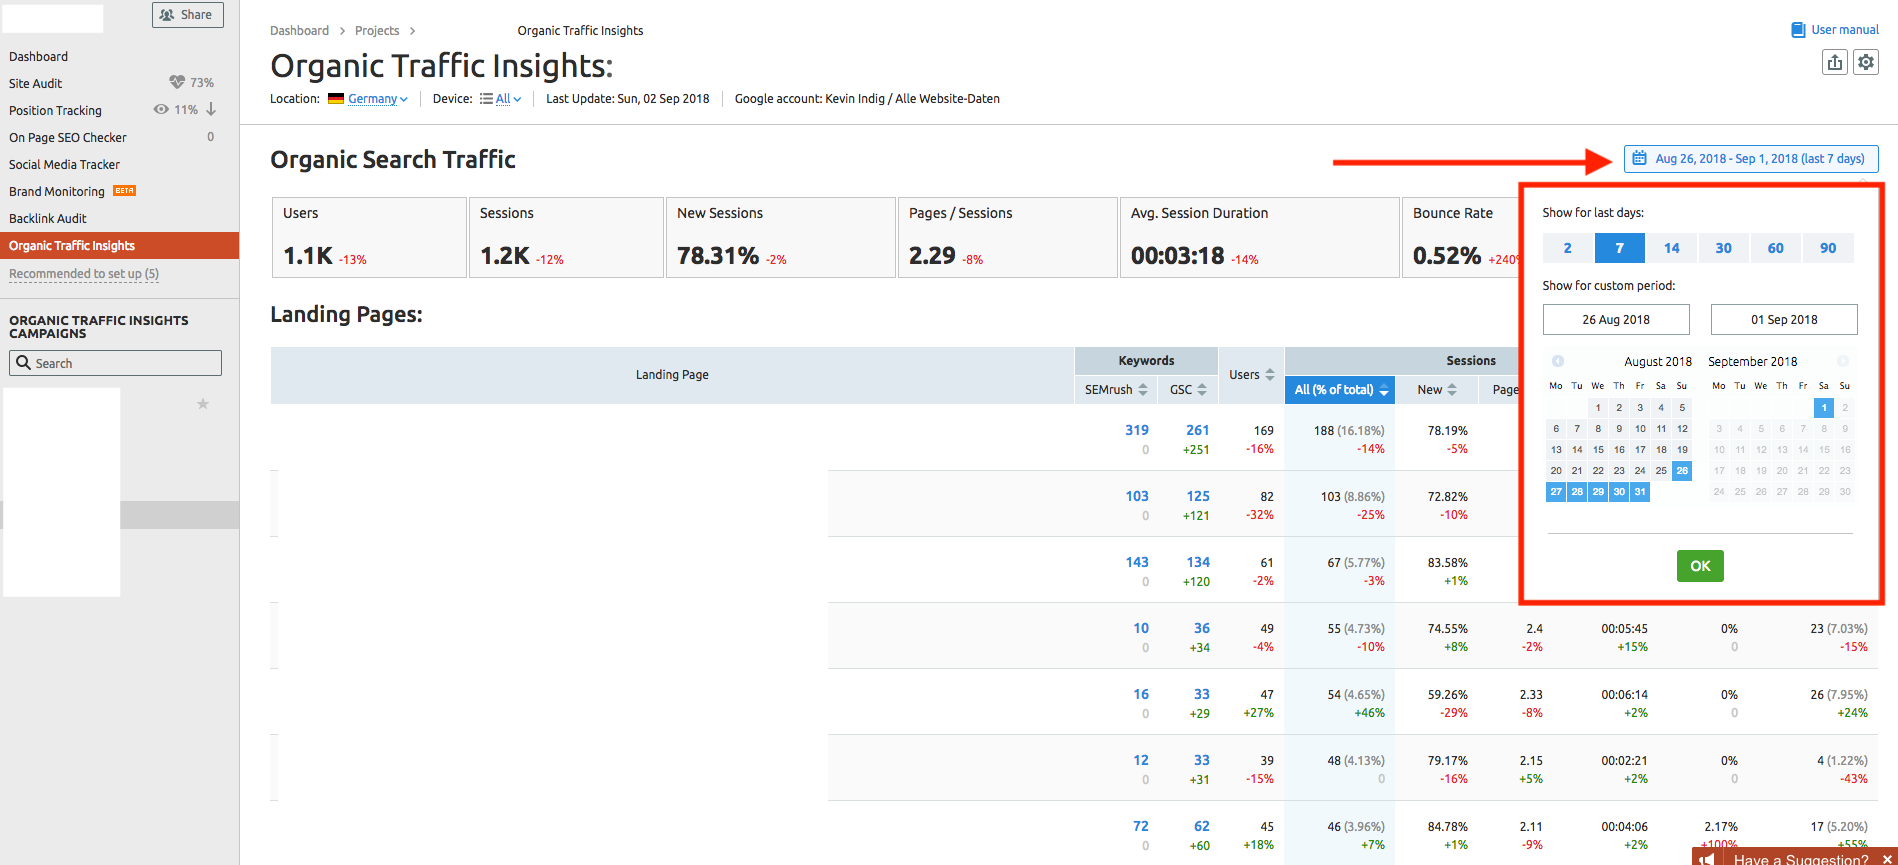This screenshot has width=1898, height=865.
Task: Click the Germany flag icon
Action: (x=336, y=99)
